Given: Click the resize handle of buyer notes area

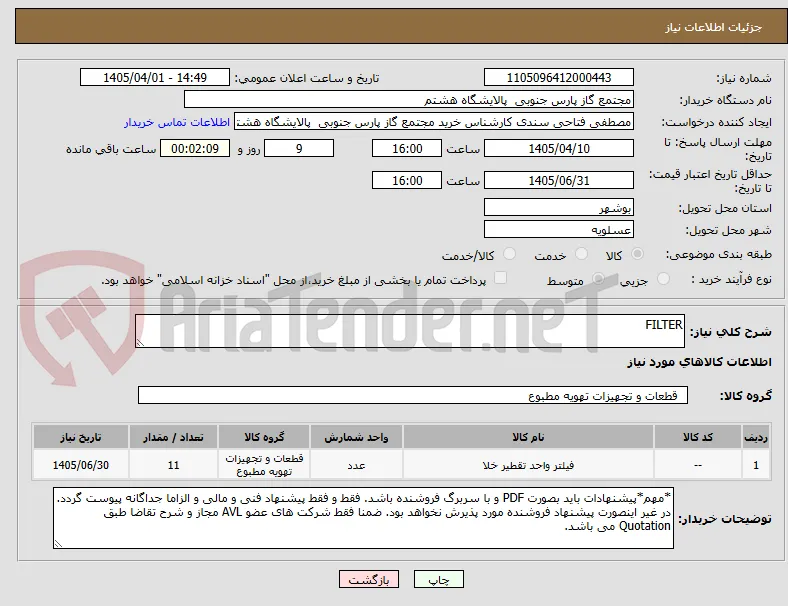Looking at the screenshot, I should (x=58, y=544).
